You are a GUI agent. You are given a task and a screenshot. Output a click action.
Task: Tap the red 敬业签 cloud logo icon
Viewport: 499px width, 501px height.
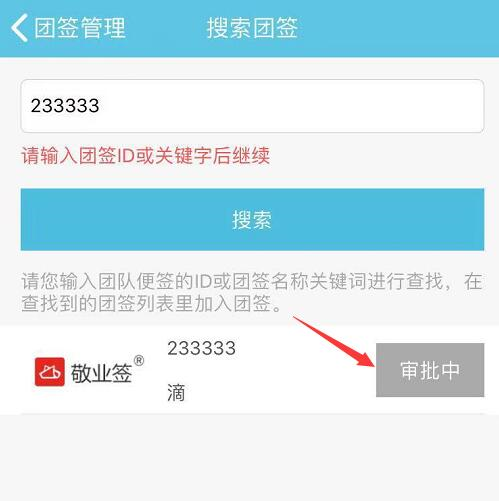[50, 372]
